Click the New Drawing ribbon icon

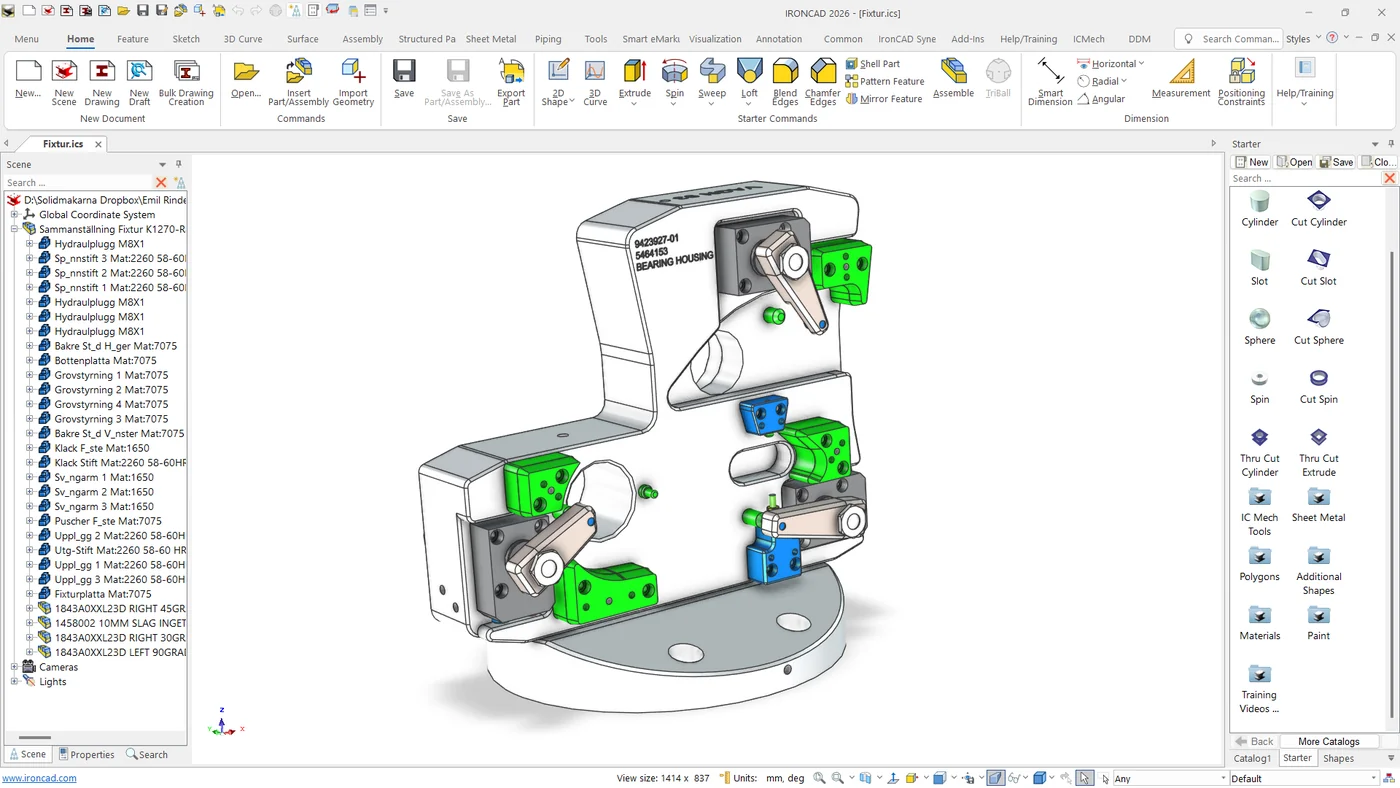102,82
